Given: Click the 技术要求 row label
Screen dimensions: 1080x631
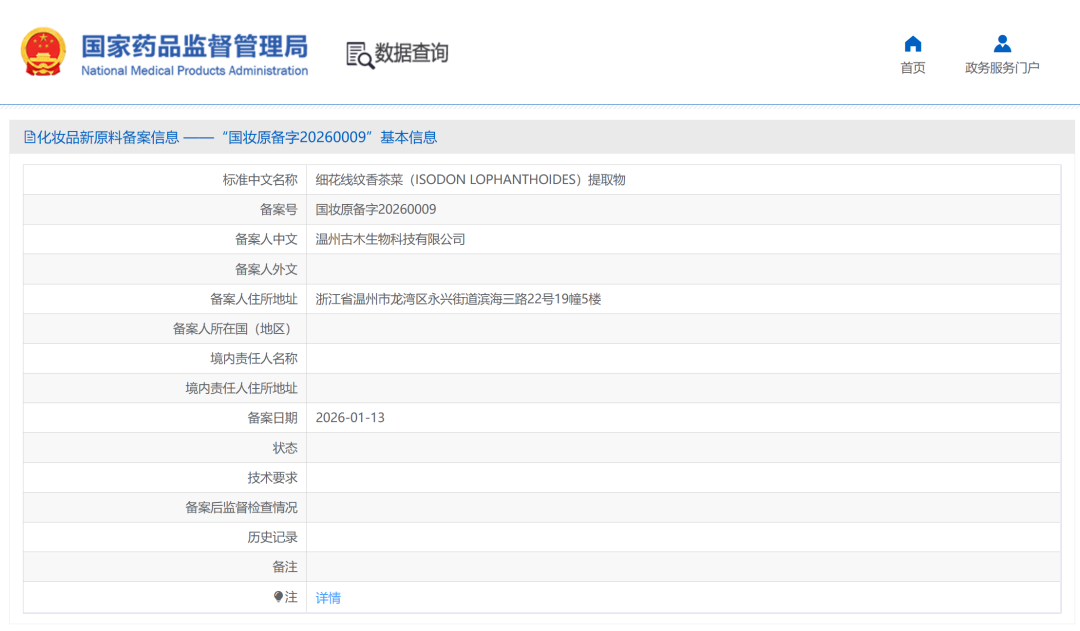Looking at the screenshot, I should (272, 478).
